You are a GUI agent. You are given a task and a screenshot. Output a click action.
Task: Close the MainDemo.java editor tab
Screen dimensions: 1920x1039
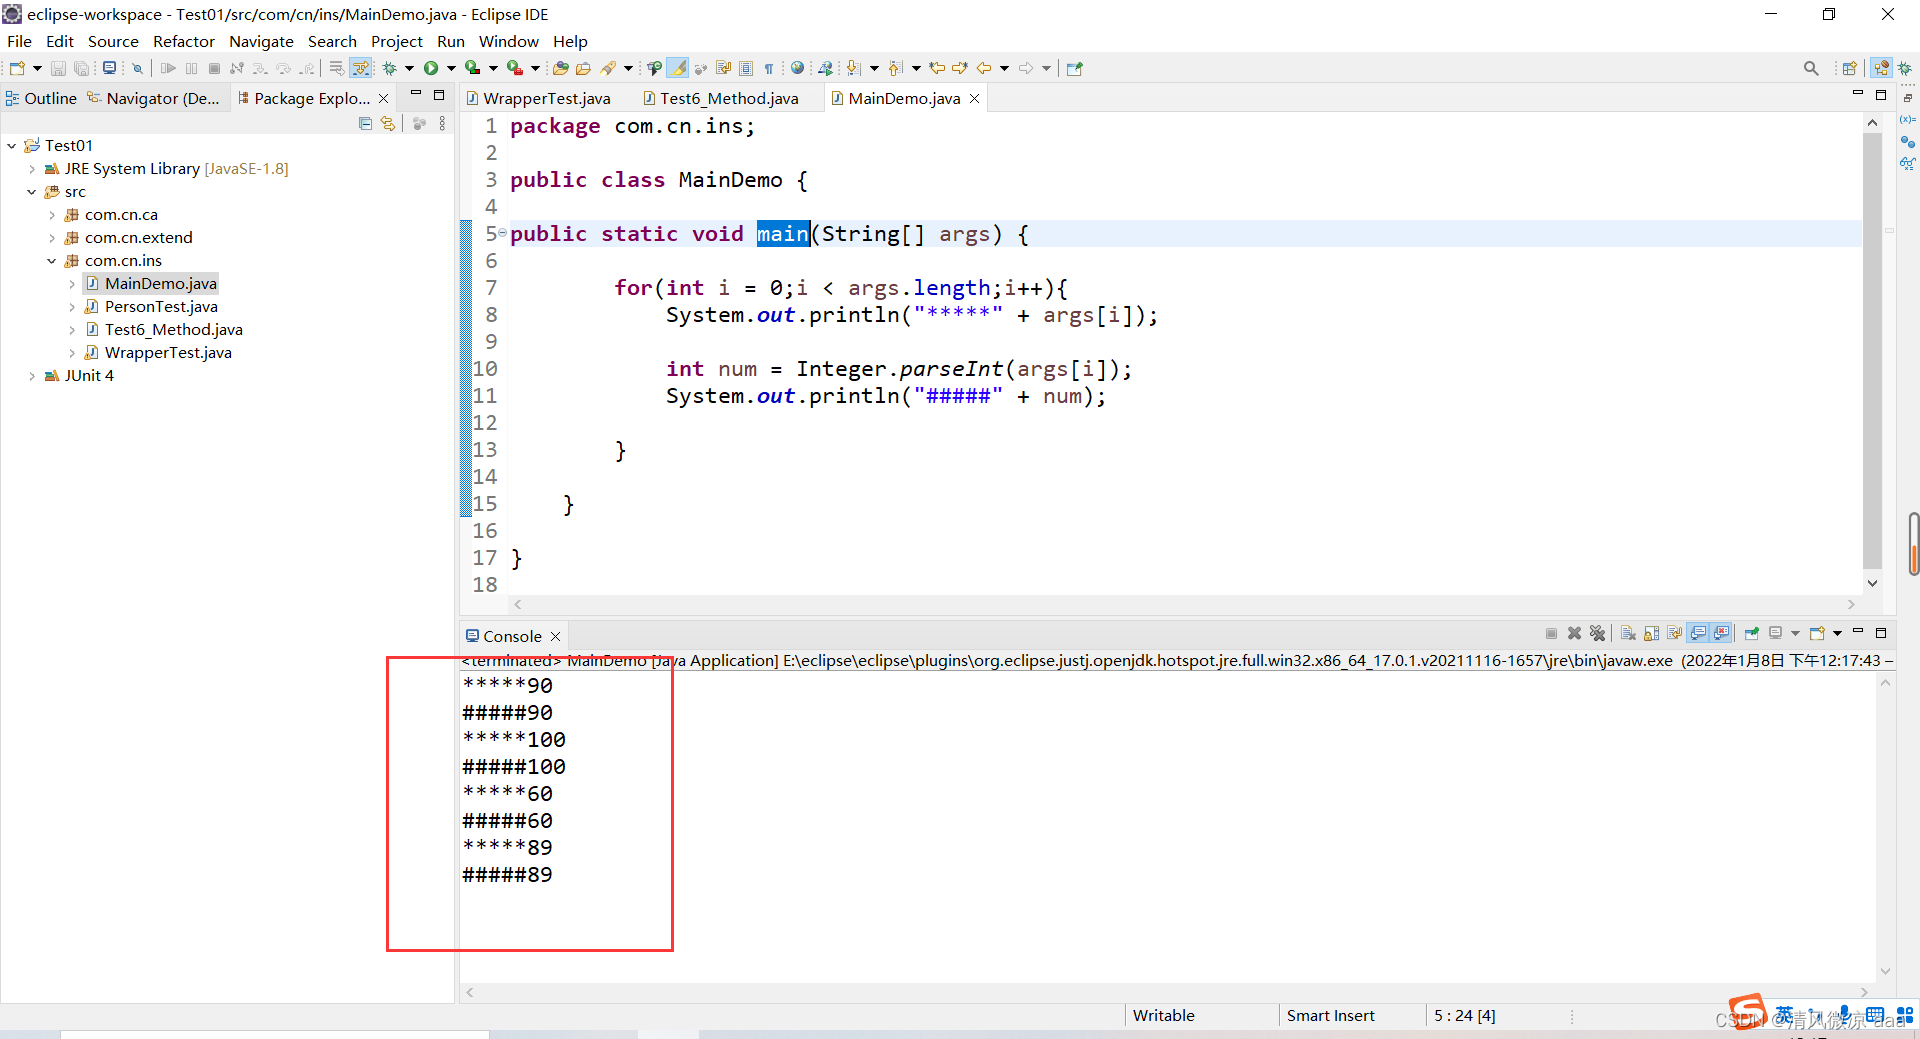click(x=974, y=98)
